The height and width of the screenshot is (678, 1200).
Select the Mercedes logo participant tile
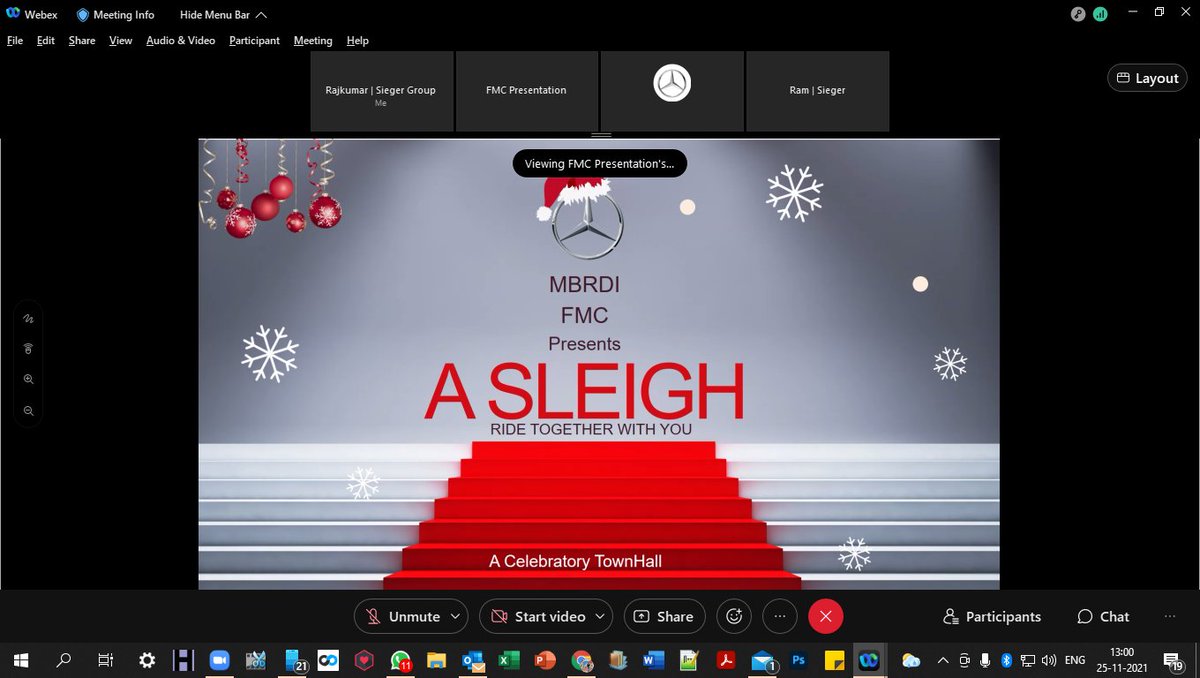click(x=672, y=92)
